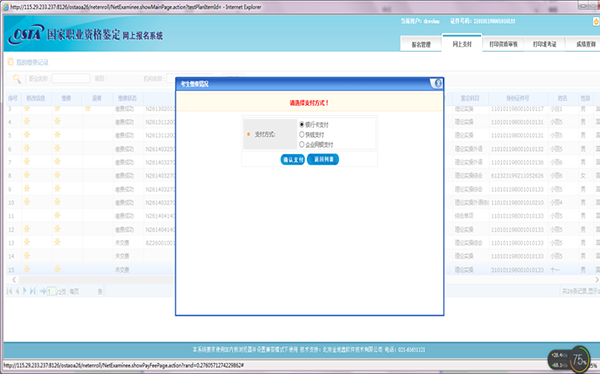Open the 打印准考证 tab

pyautogui.click(x=545, y=44)
